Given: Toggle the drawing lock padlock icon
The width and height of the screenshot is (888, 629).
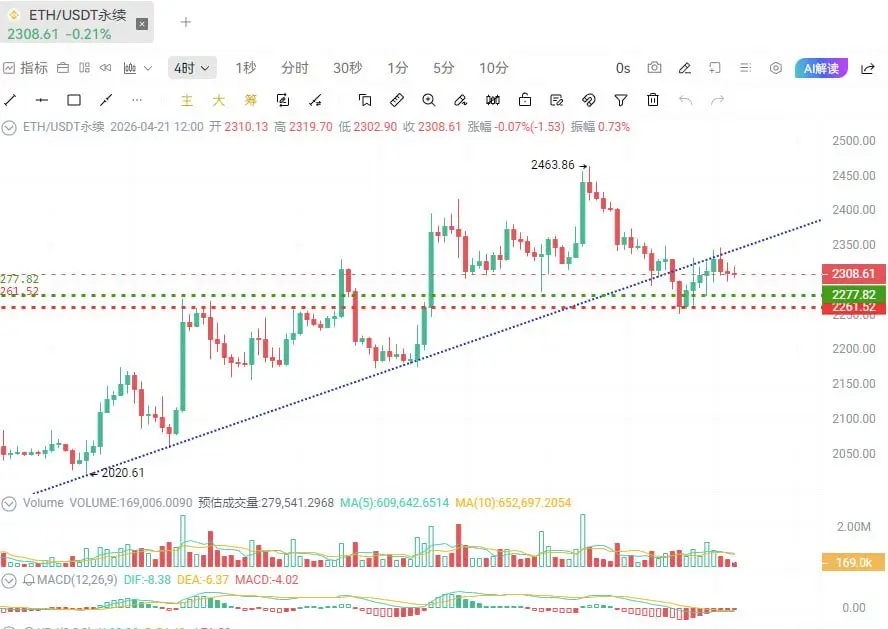Looking at the screenshot, I should coord(525,100).
